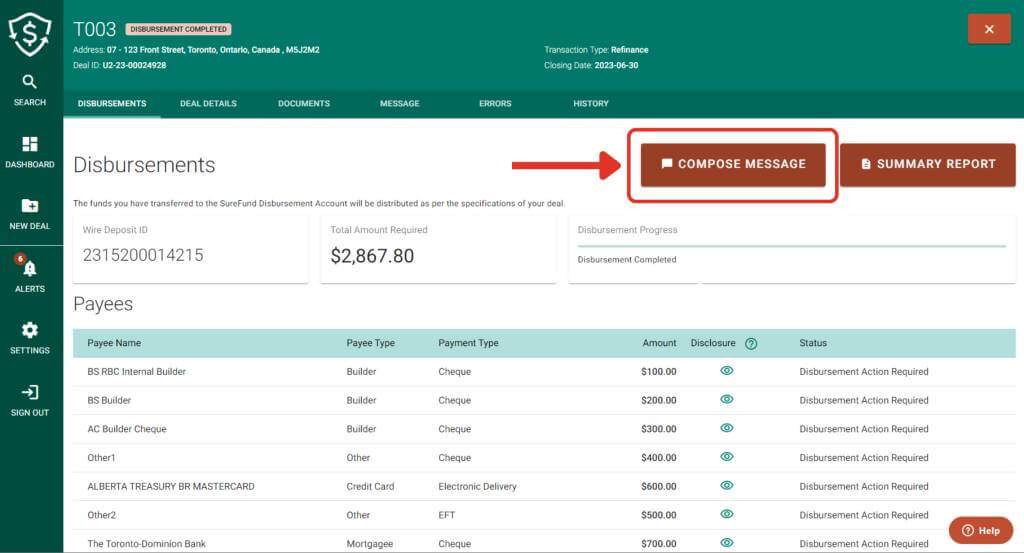
Task: View disclosure eye for Other1 row
Action: (x=727, y=457)
